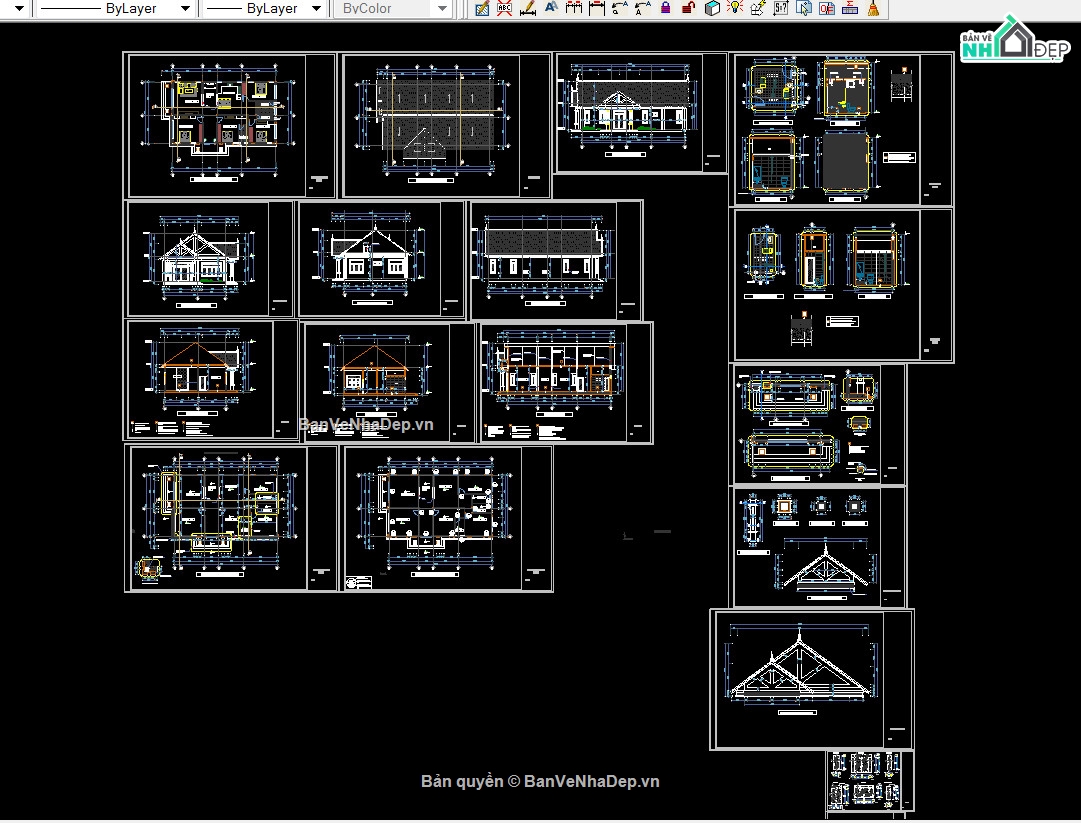Click the open red padlock icon
The height and width of the screenshot is (823, 1081).
coord(689,8)
